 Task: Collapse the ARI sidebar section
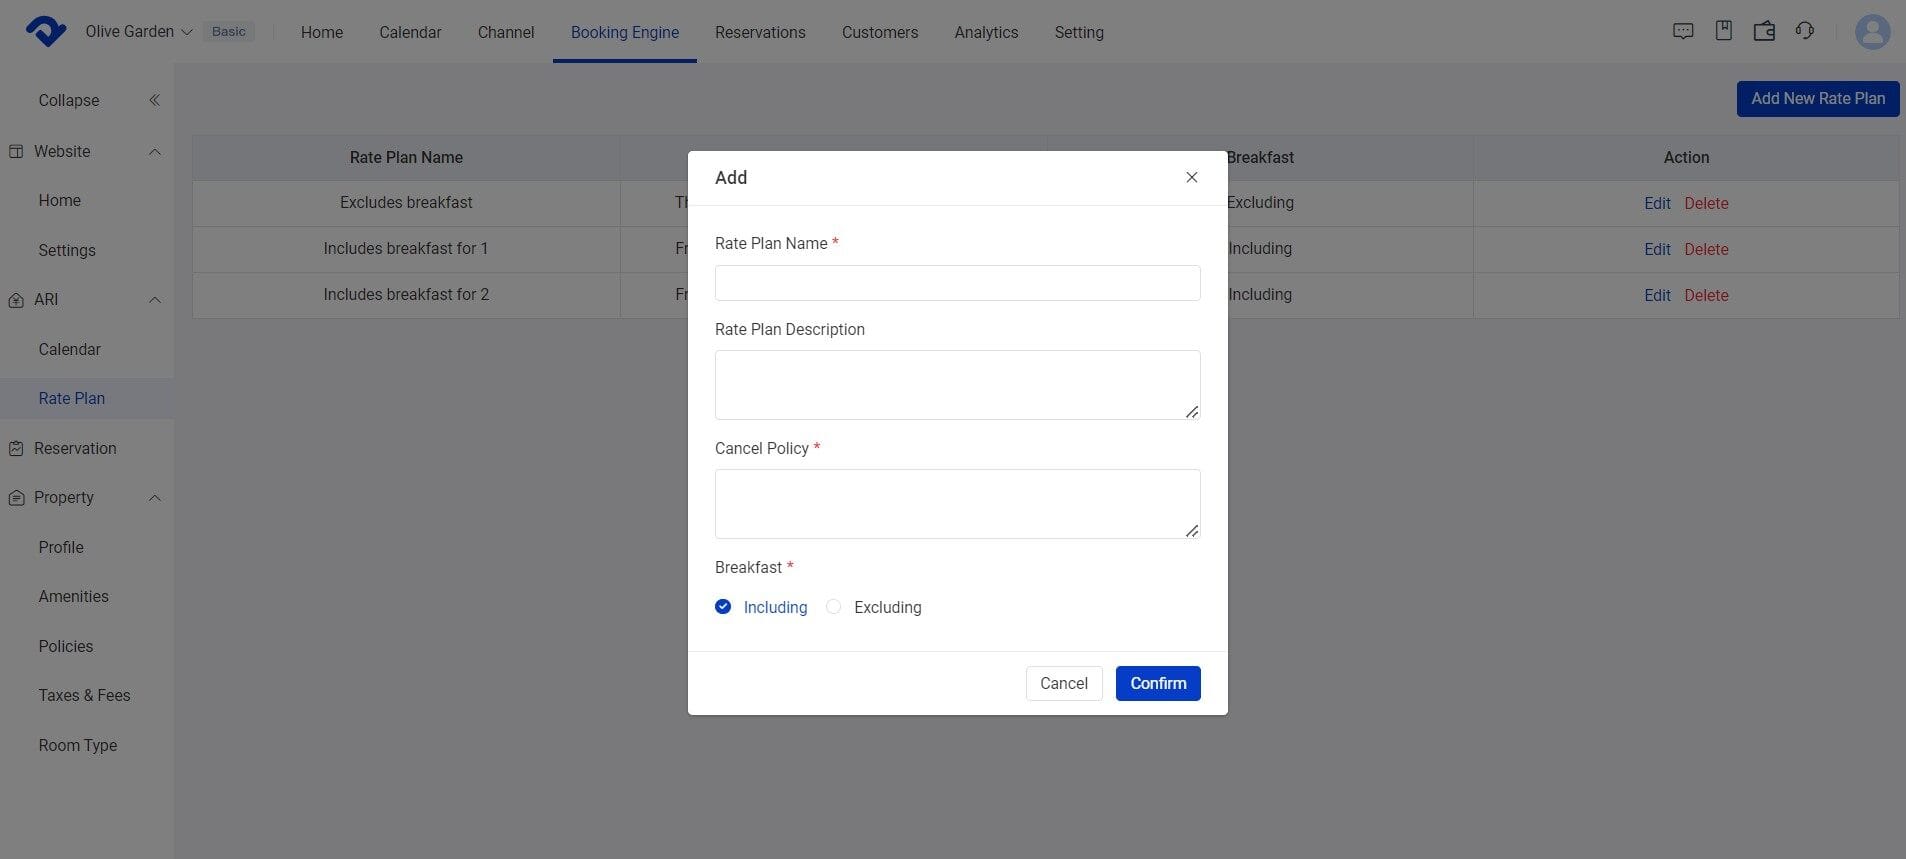click(154, 300)
